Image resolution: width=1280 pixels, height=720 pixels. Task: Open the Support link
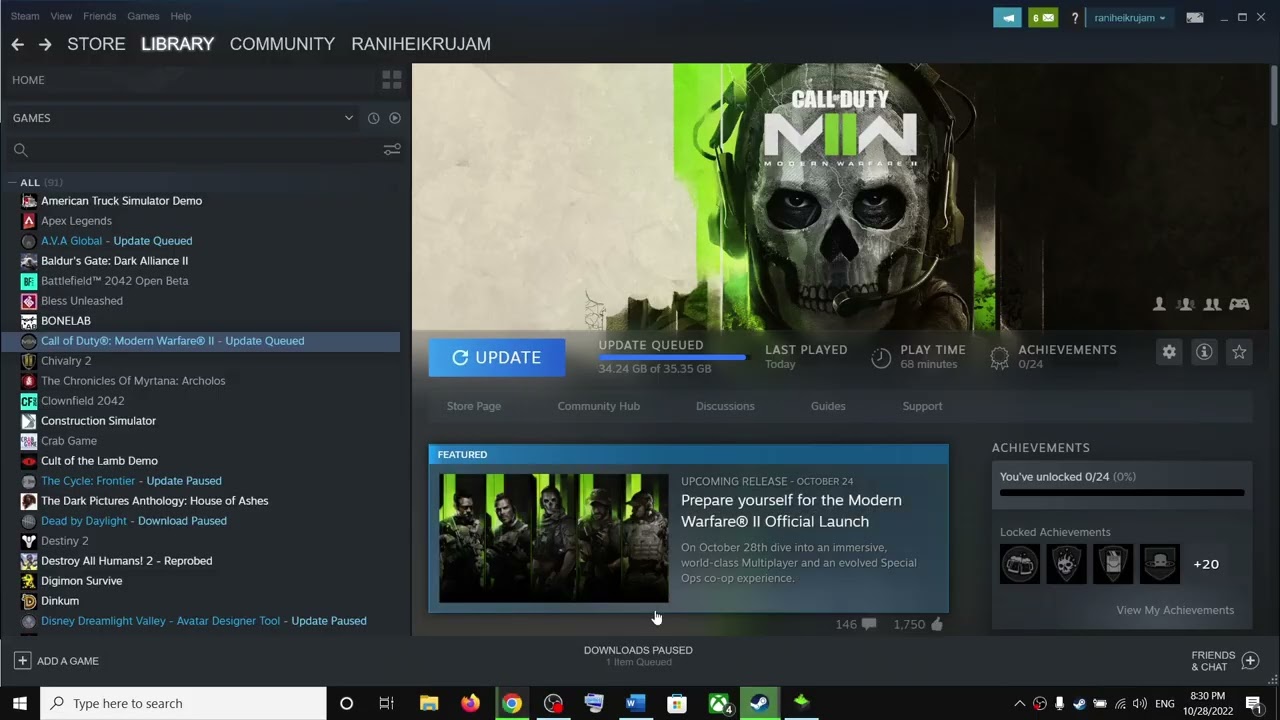pos(922,406)
